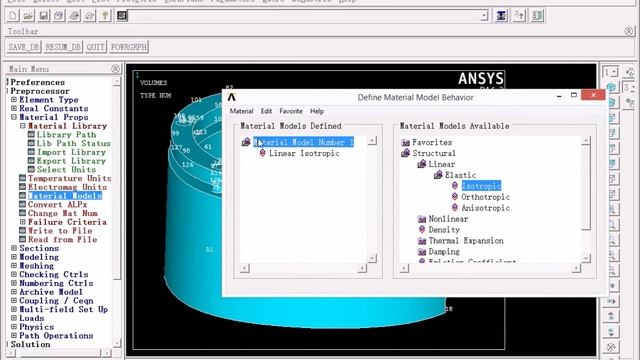This screenshot has height=360, width=640.
Task: Open the Lib Path Status item
Action: click(73, 143)
